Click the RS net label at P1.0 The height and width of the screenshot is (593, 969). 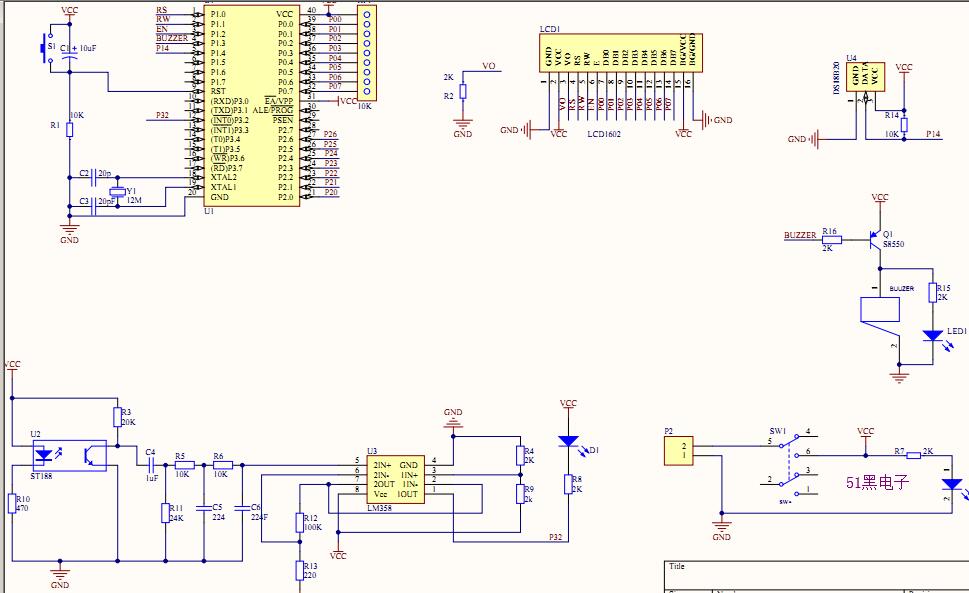161,11
